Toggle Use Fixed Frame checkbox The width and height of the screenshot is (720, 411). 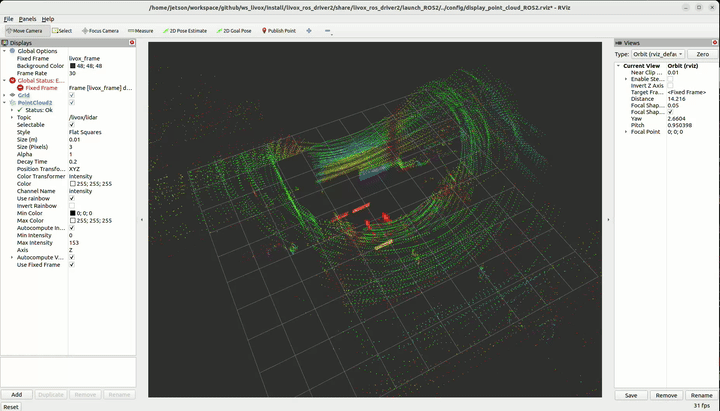[x=72, y=265]
